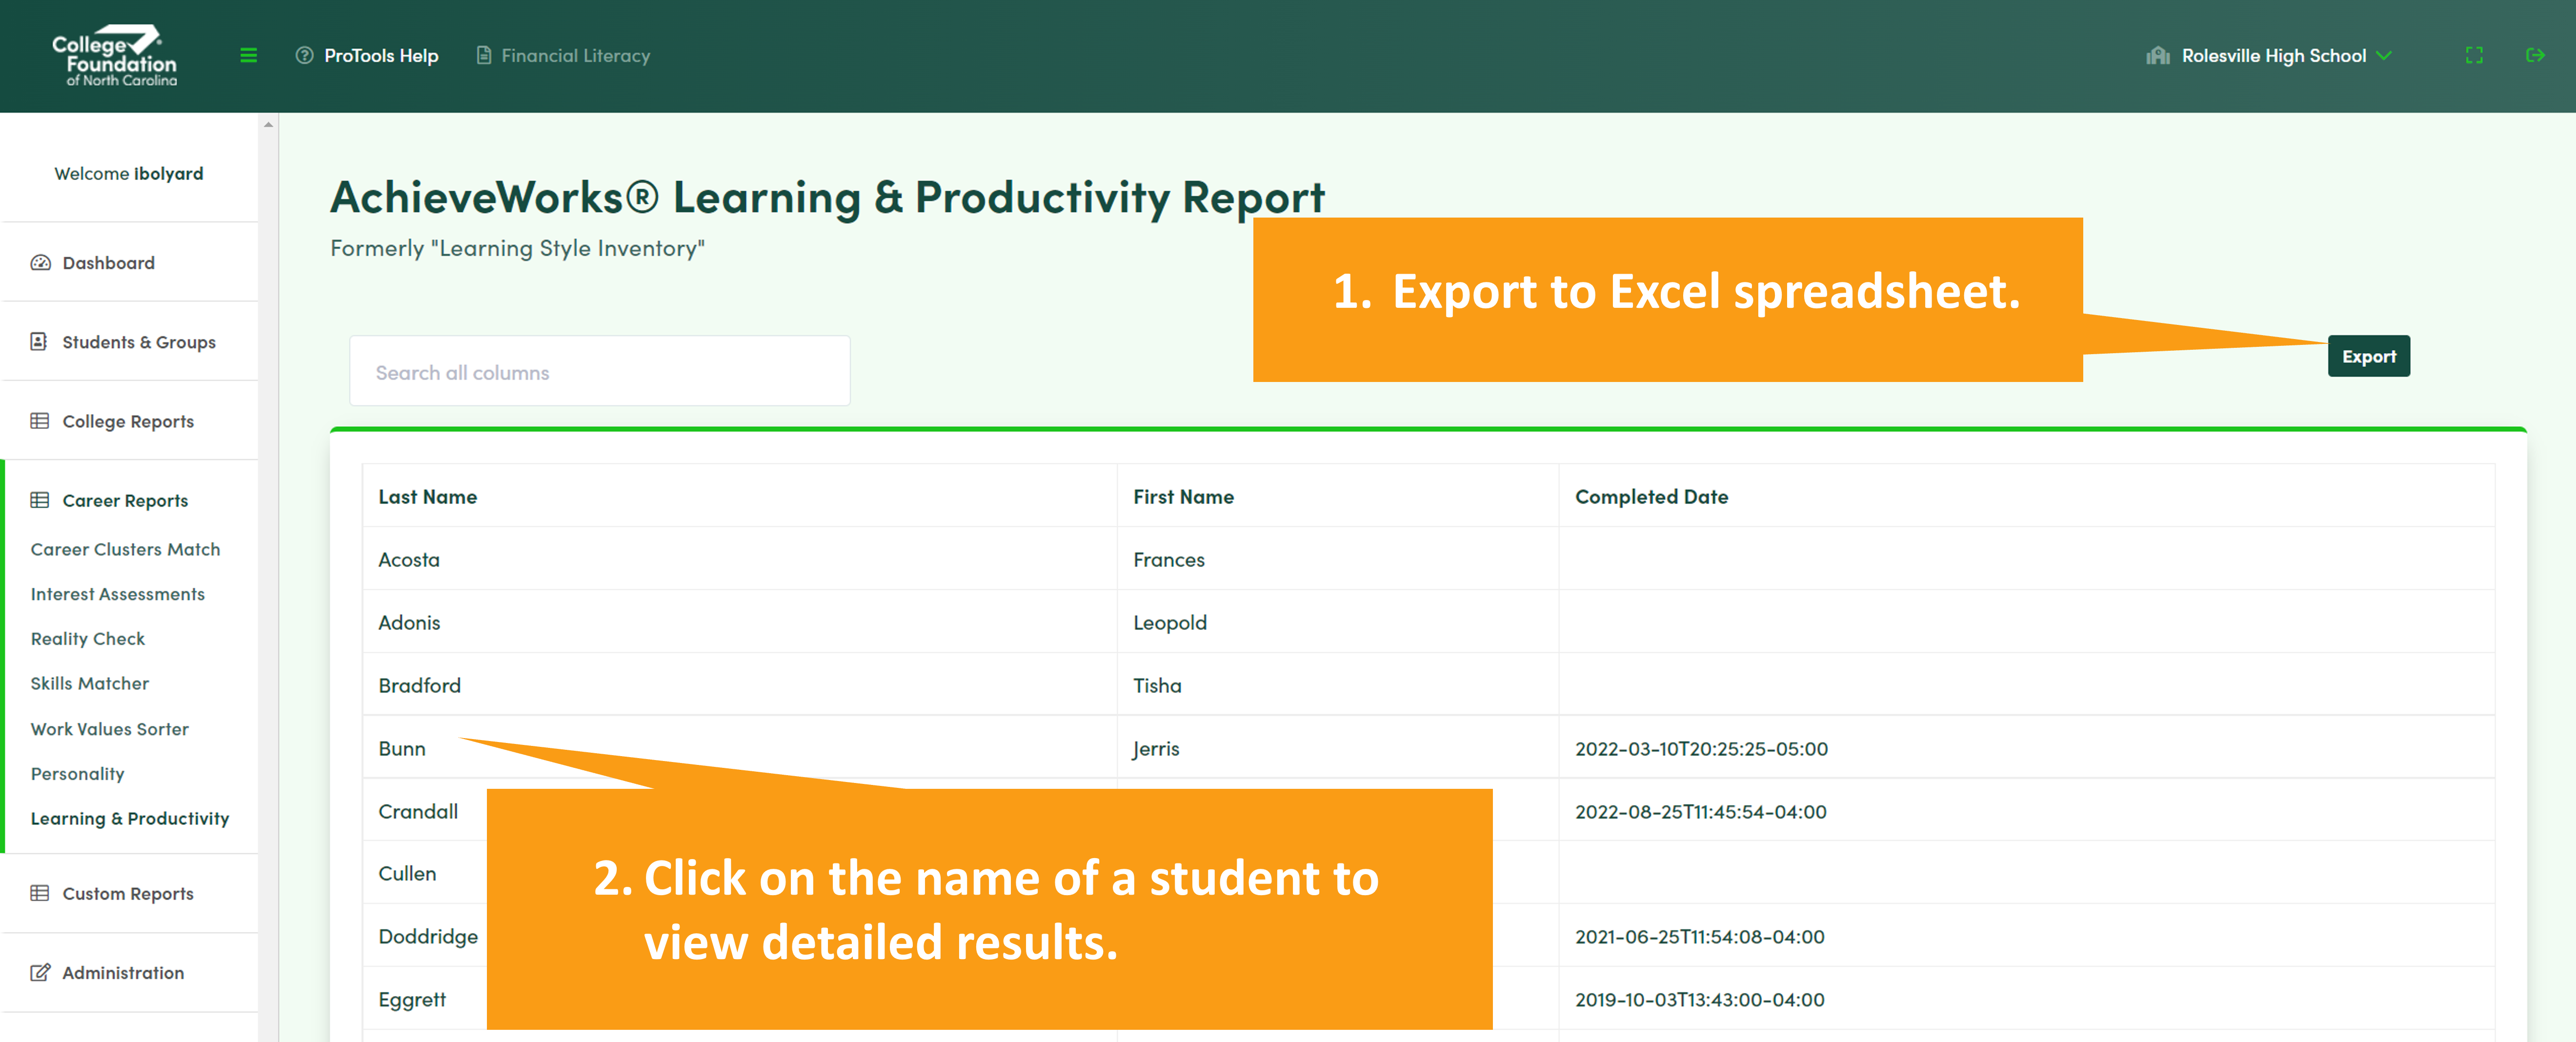Click the Career Reports table icon
The width and height of the screenshot is (2576, 1042).
click(40, 500)
